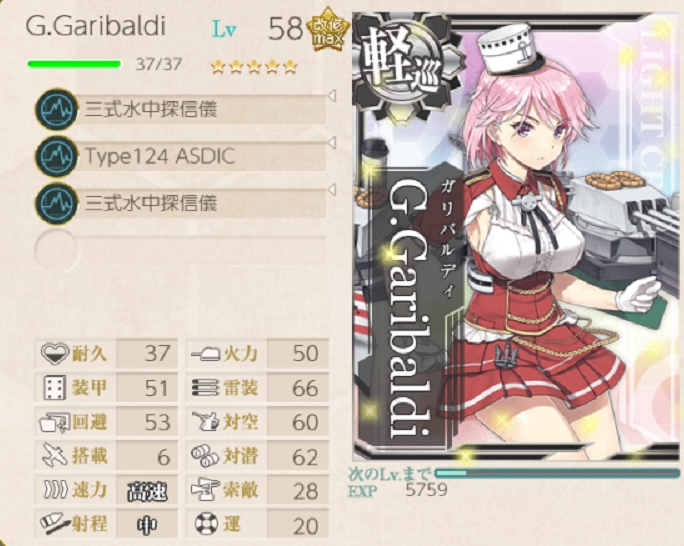
Task: Click the sonar icon beside Type124 ASDIC
Action: pyautogui.click(x=57, y=156)
